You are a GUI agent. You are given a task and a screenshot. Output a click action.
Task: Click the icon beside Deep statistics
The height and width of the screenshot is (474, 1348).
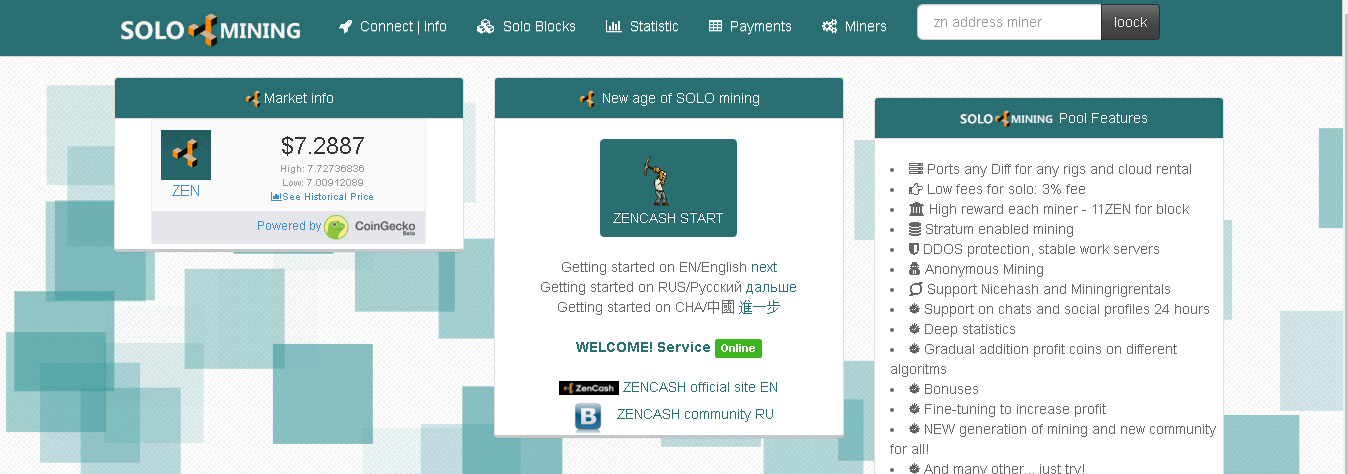914,329
